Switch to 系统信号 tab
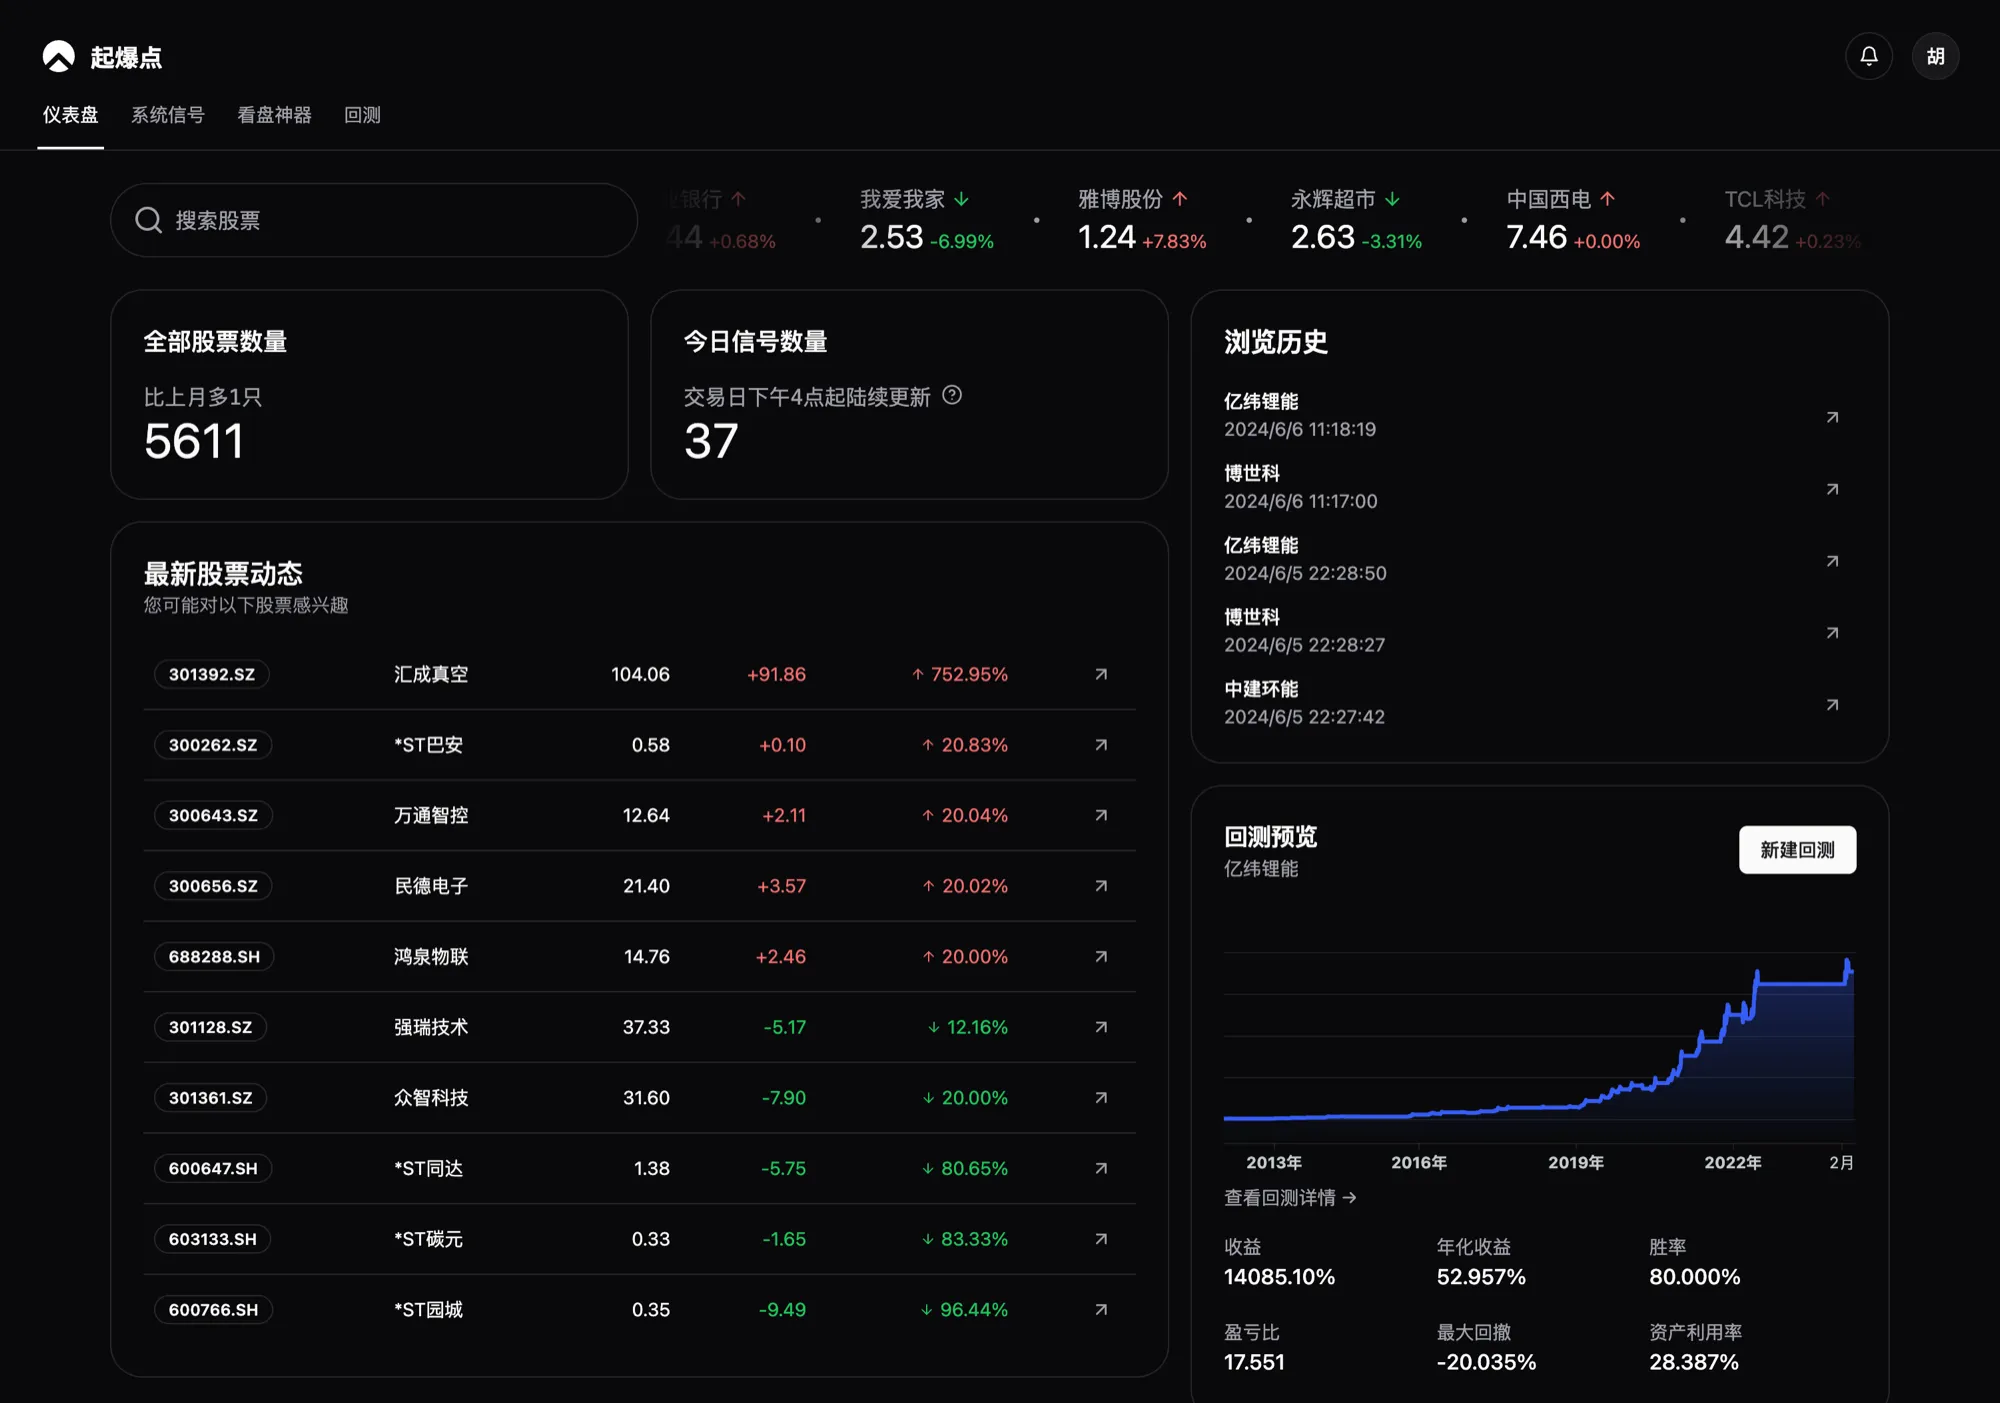Image resolution: width=2000 pixels, height=1403 pixels. pos(168,115)
